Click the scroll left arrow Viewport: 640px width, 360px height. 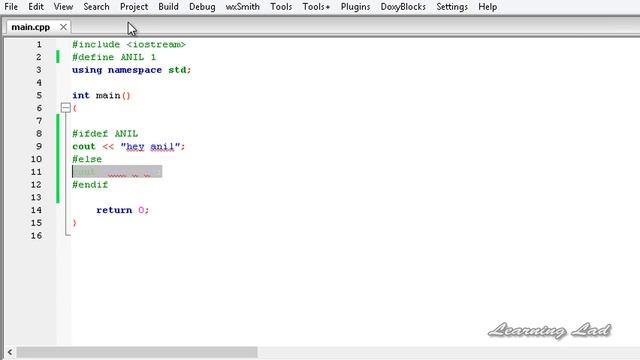pyautogui.click(x=10, y=352)
